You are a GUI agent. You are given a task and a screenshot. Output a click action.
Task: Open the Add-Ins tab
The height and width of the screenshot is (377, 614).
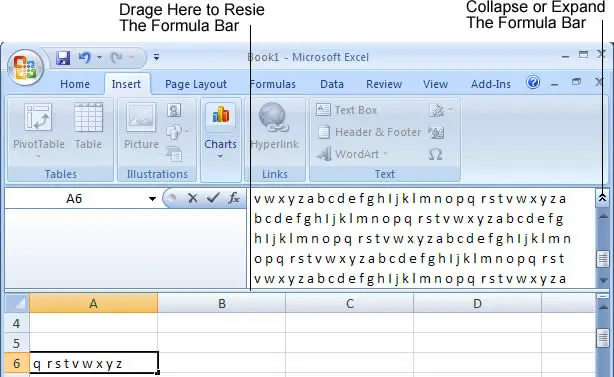[x=491, y=84]
